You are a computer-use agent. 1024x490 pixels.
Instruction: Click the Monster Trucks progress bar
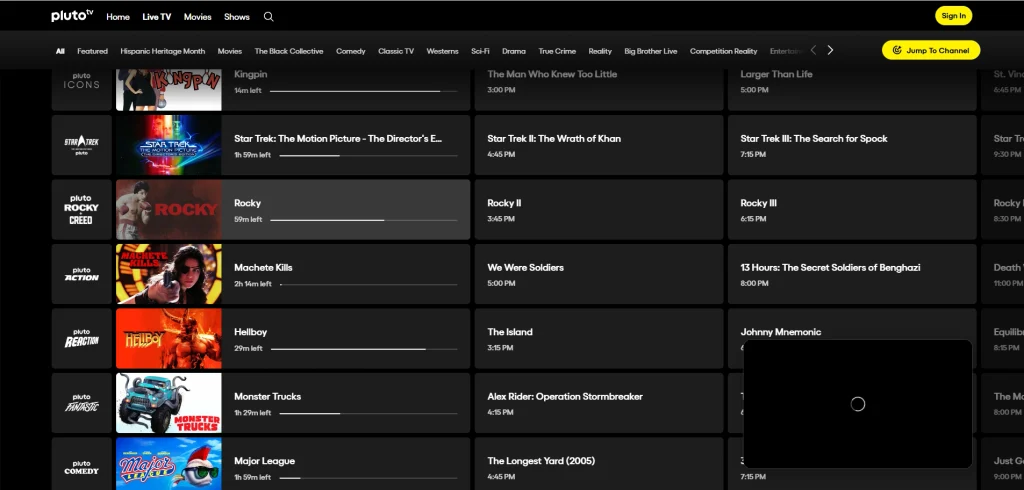coord(368,414)
